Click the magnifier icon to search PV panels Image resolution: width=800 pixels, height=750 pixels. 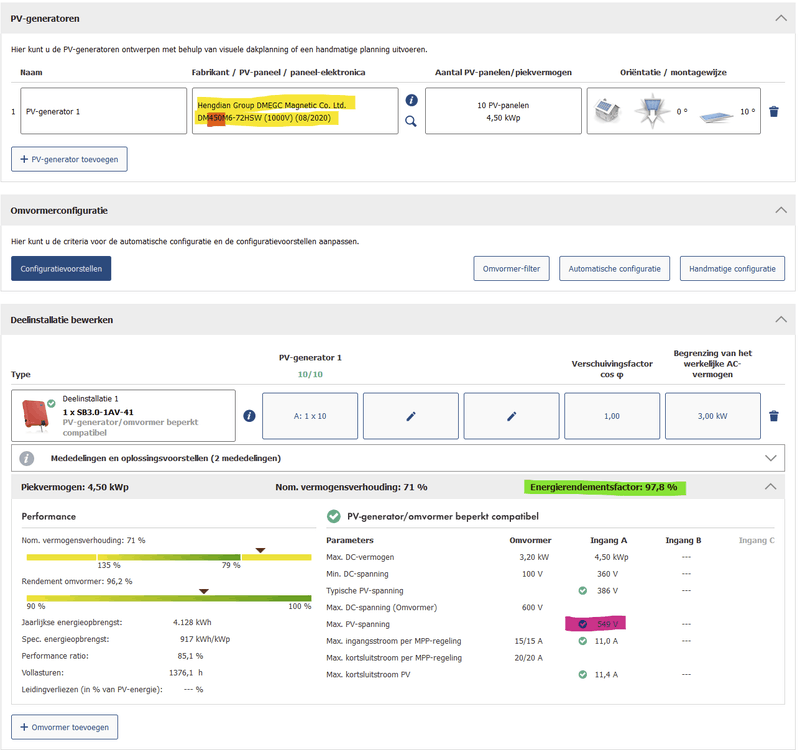[x=411, y=122]
